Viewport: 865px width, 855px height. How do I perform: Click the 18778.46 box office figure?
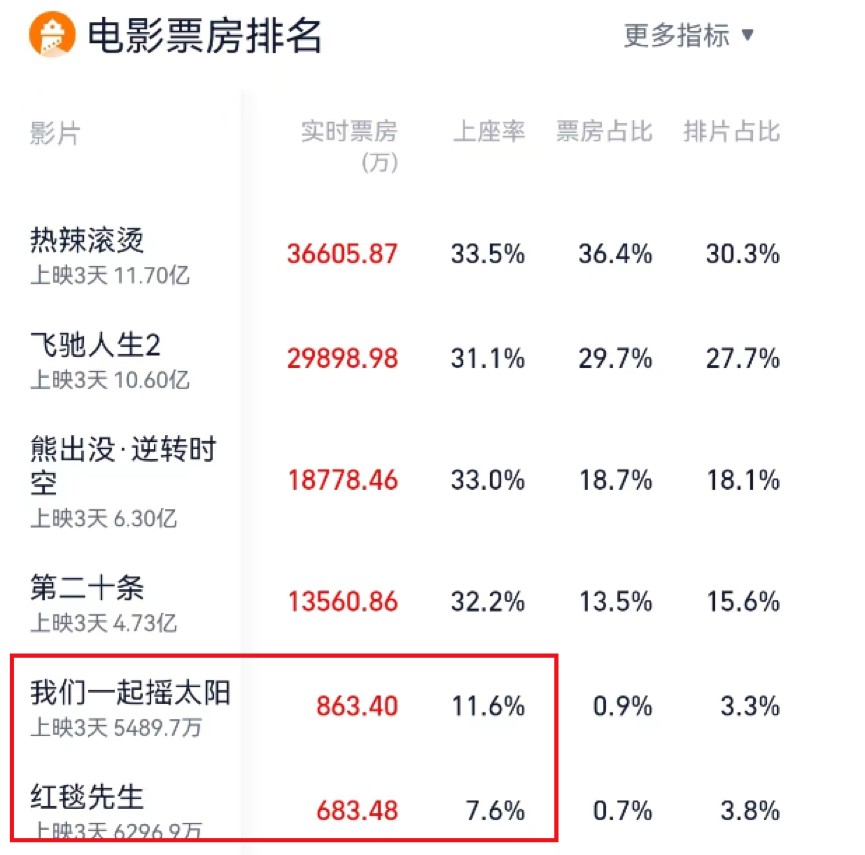(343, 480)
